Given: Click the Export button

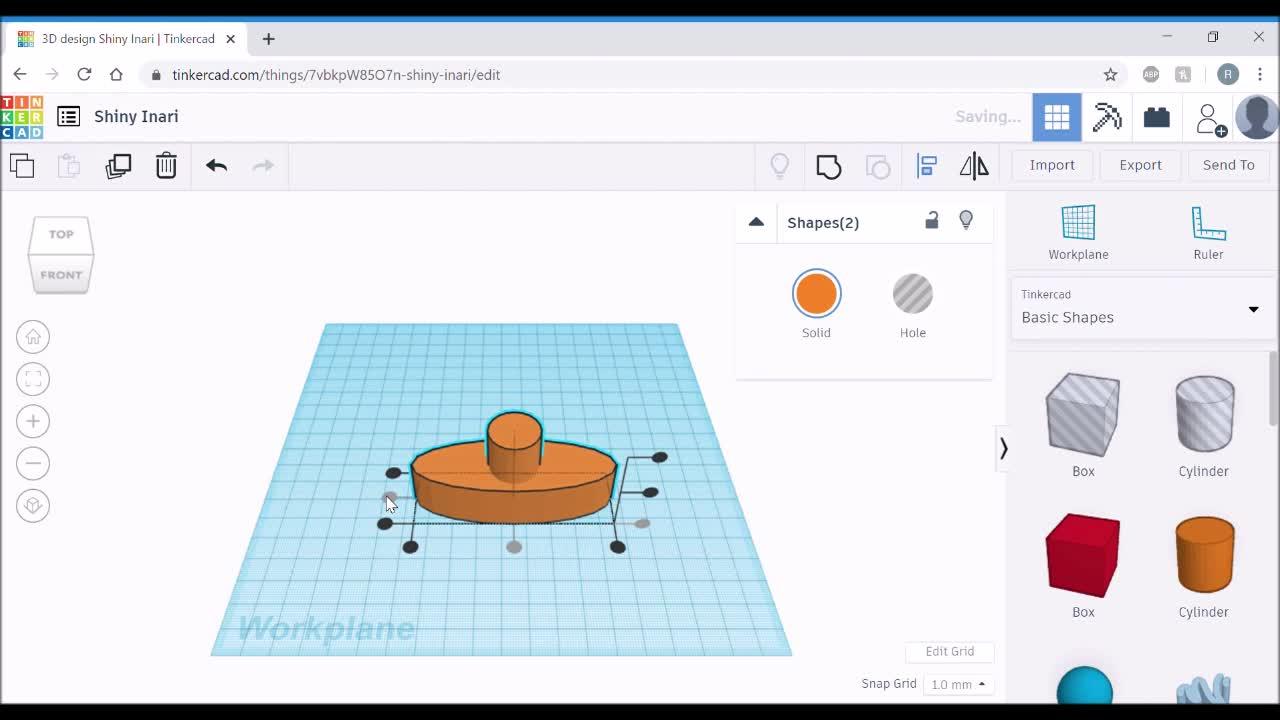Looking at the screenshot, I should coord(1140,165).
